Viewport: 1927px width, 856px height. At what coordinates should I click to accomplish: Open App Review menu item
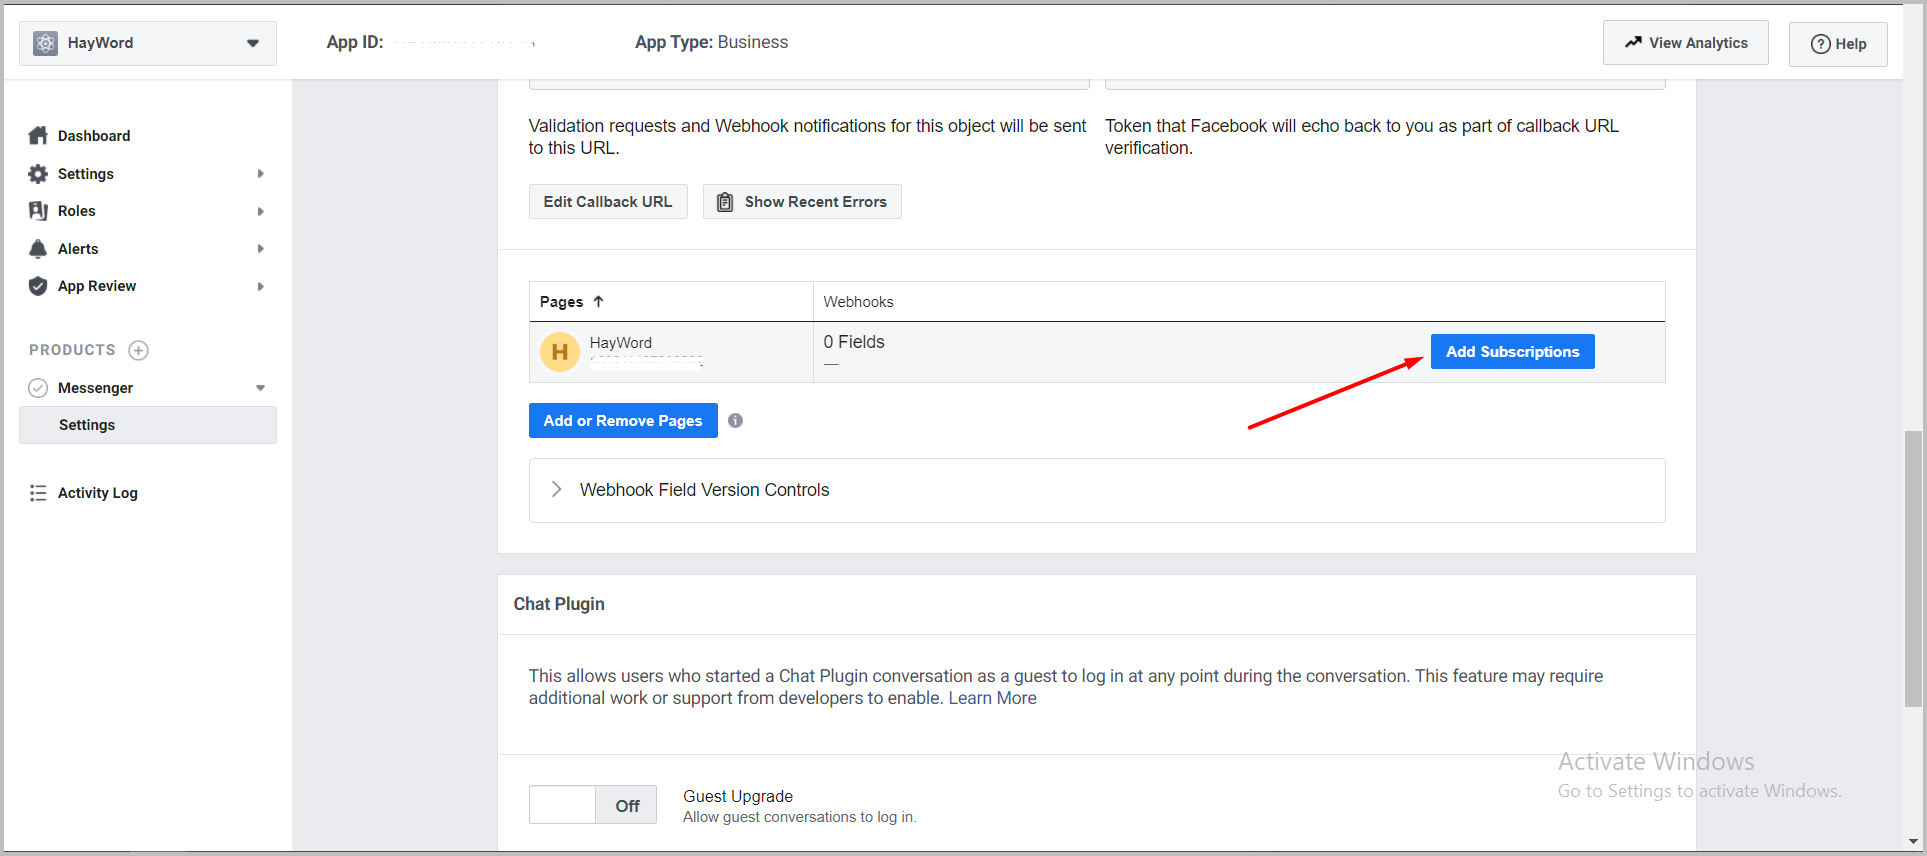(x=97, y=286)
